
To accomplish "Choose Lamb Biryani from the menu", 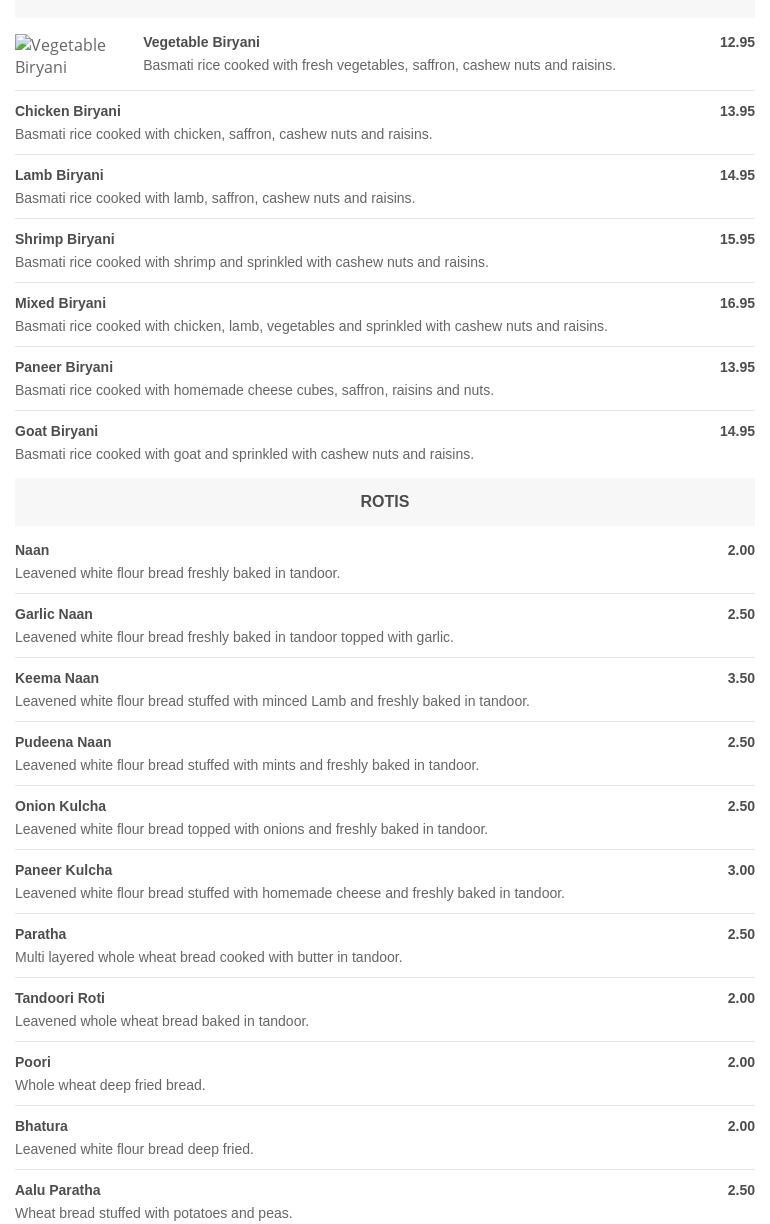I will (x=59, y=175).
